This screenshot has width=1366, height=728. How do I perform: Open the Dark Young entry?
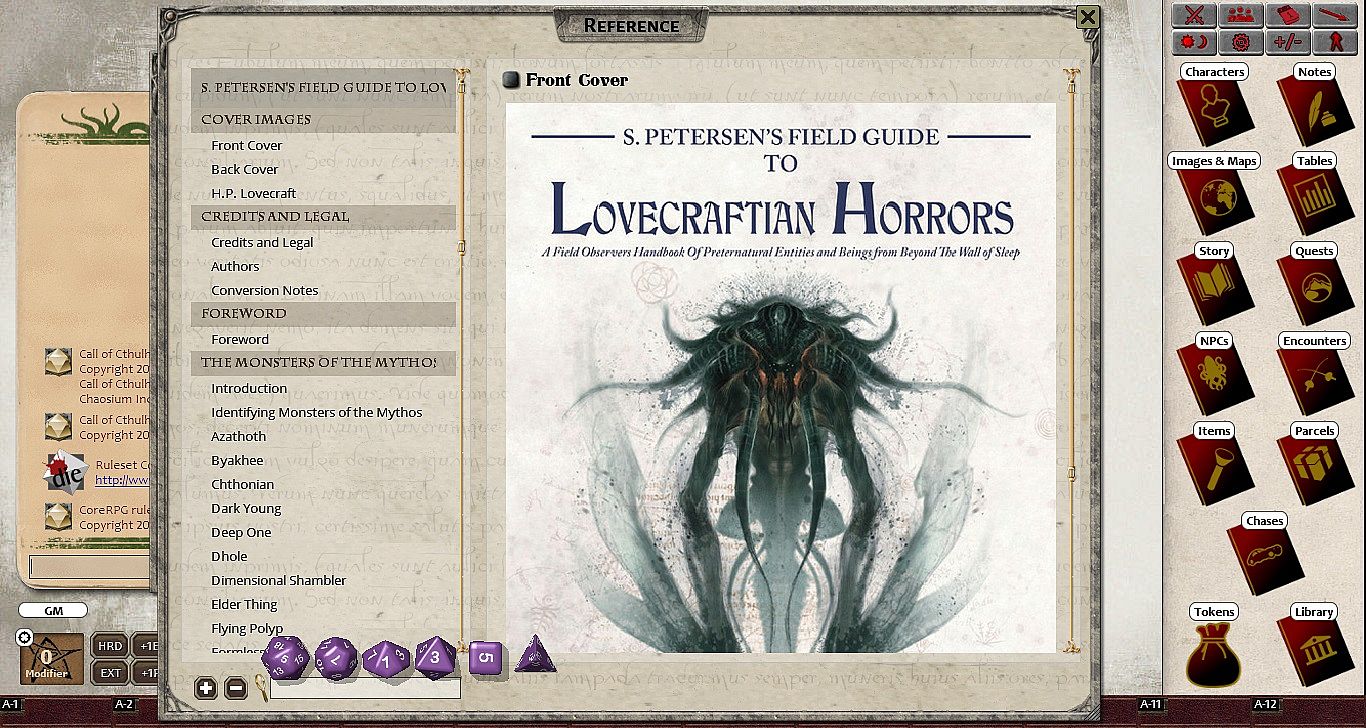click(246, 508)
